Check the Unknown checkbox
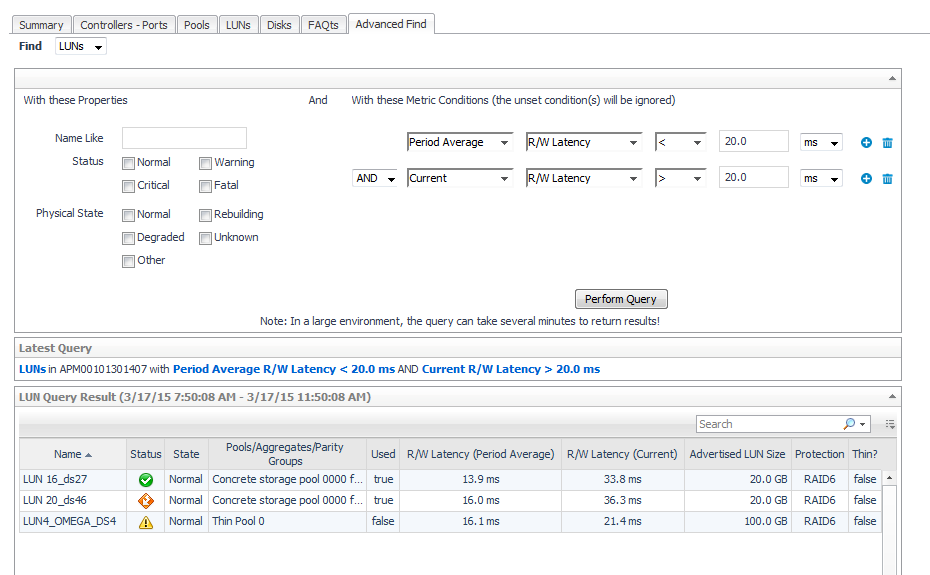 (x=205, y=238)
